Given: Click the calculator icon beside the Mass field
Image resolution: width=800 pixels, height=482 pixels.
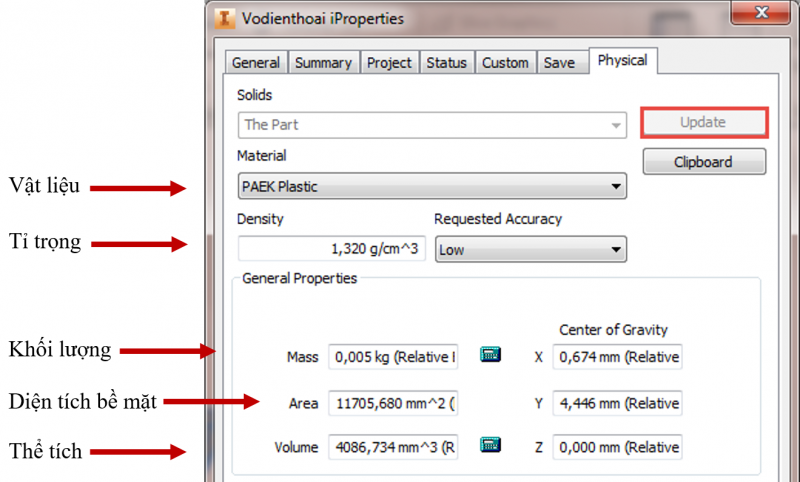Looking at the screenshot, I should click(x=490, y=355).
